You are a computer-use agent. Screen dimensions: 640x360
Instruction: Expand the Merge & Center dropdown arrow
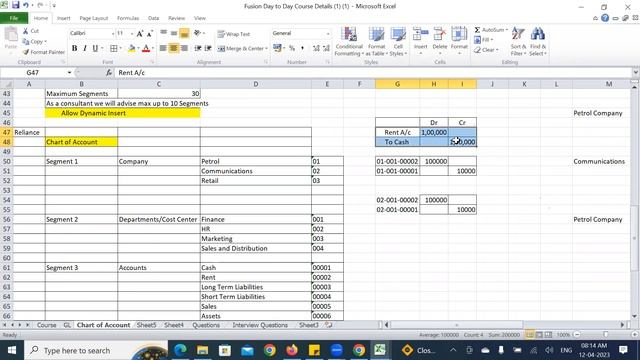pyautogui.click(x=267, y=49)
